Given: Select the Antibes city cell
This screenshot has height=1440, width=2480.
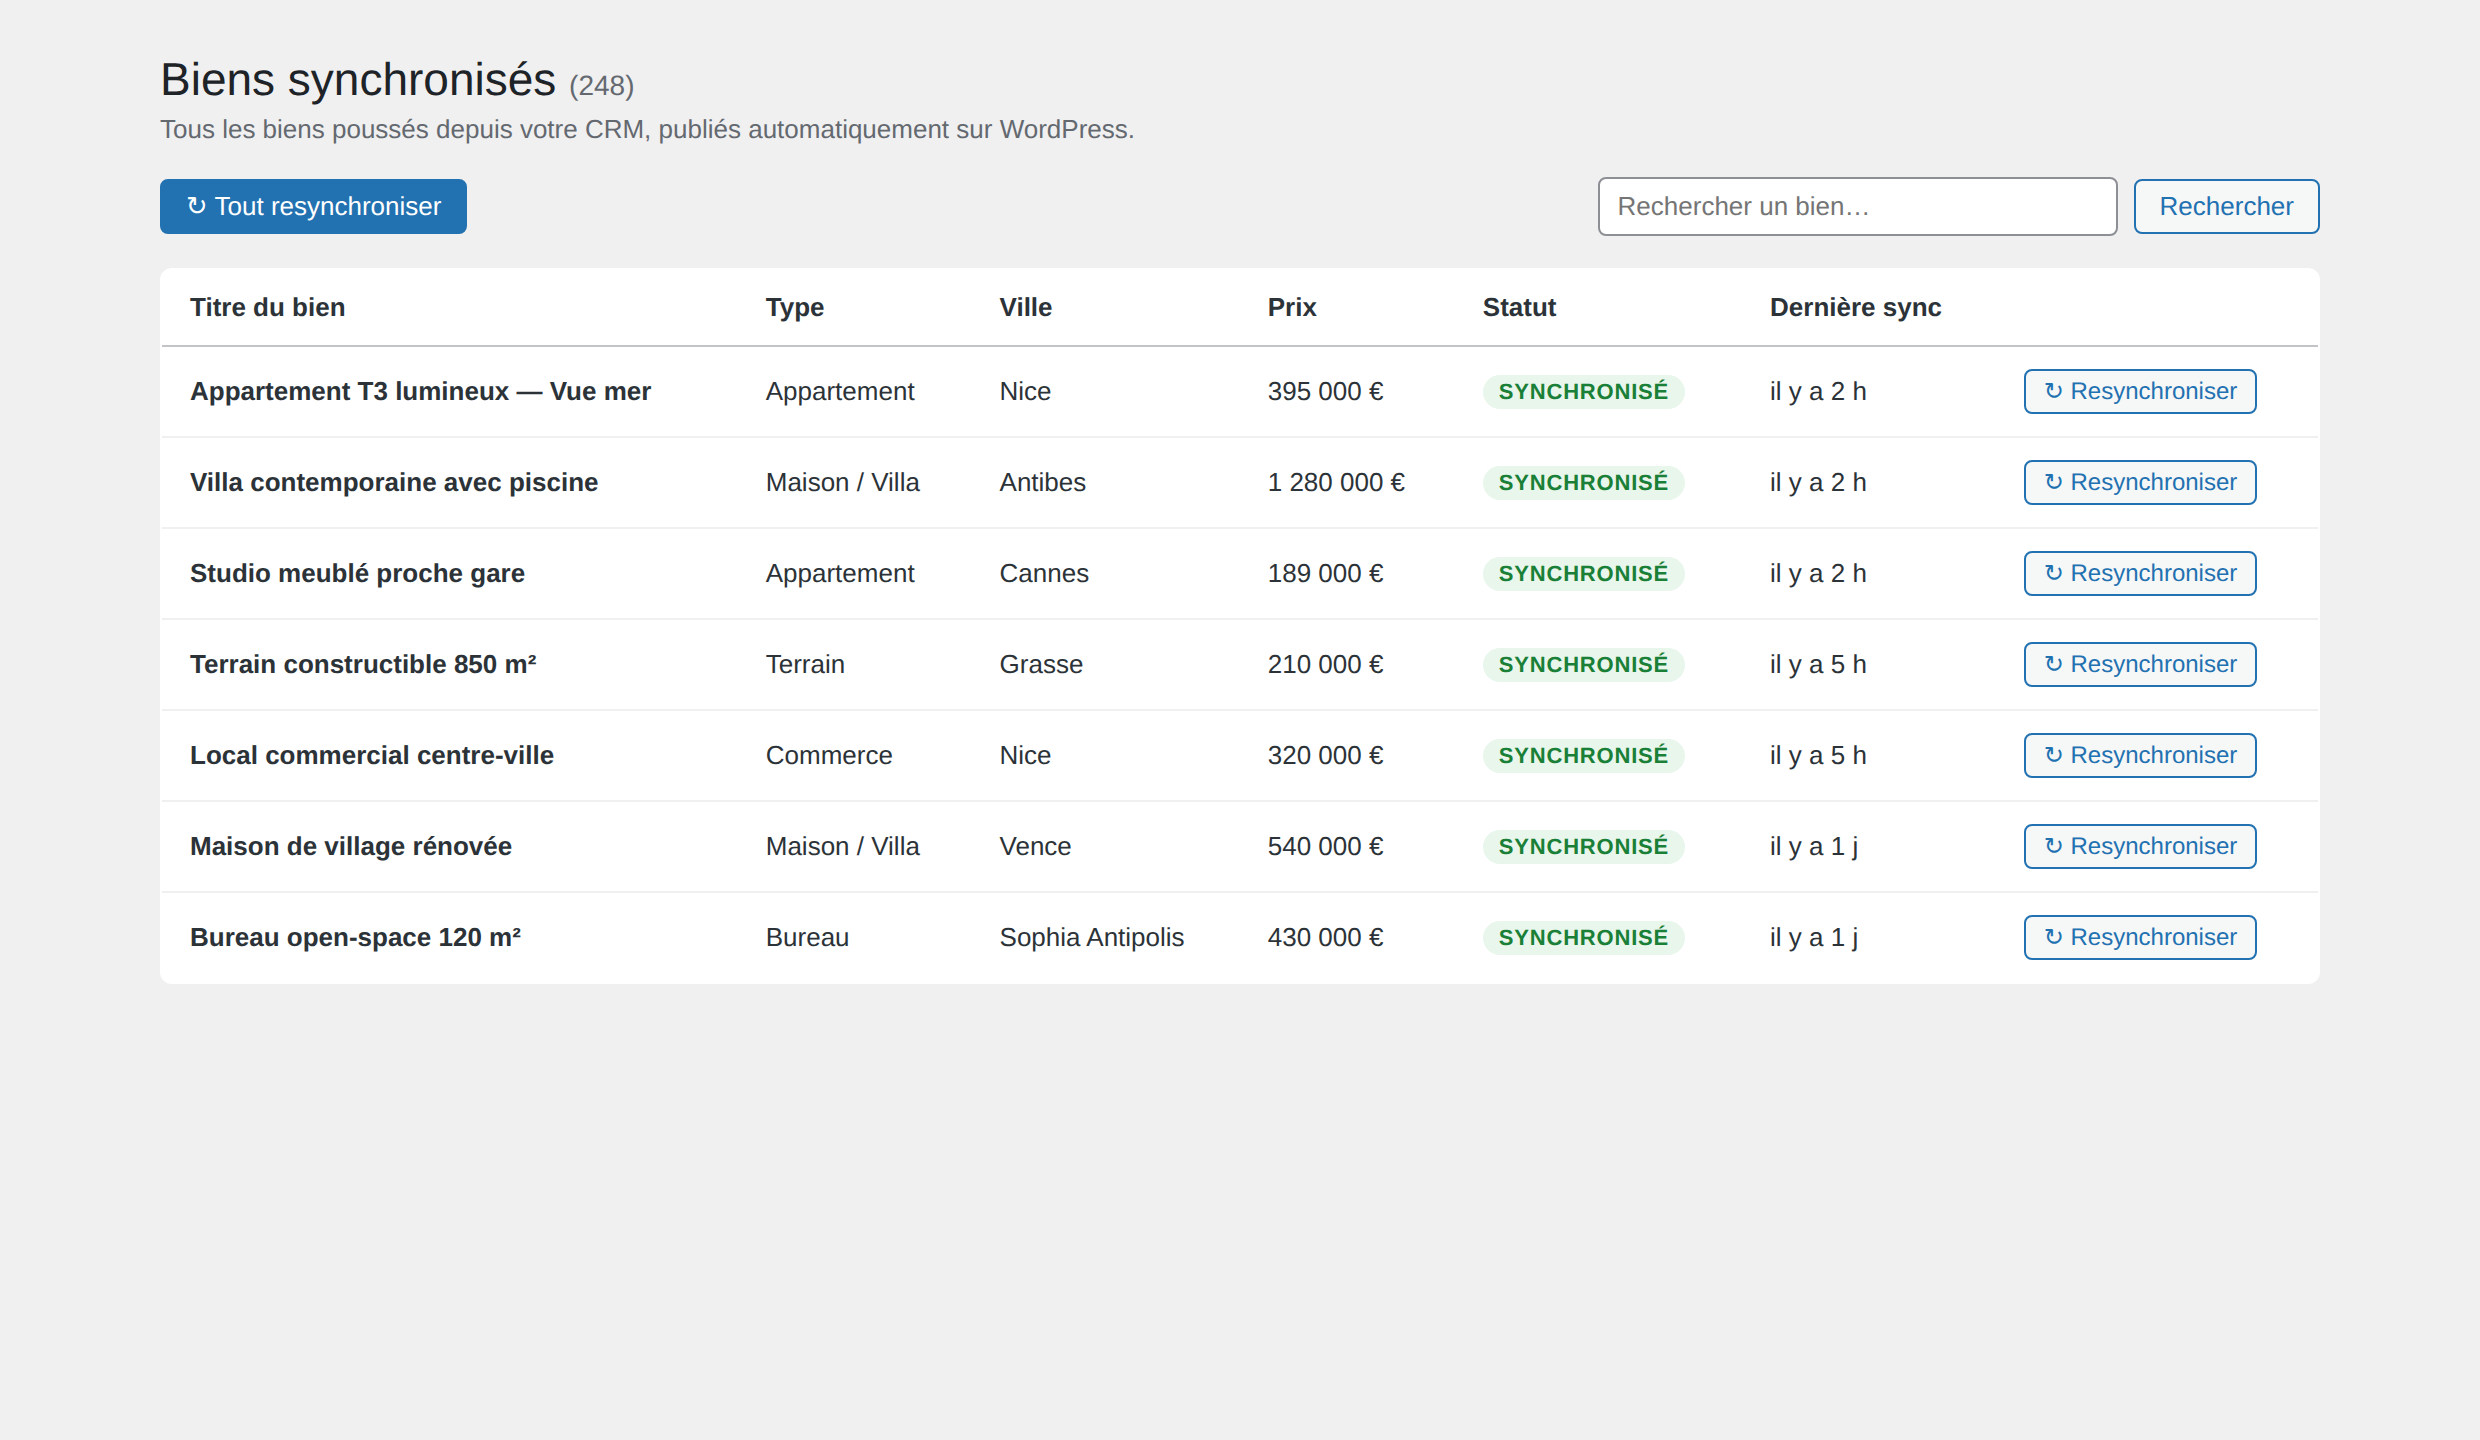Looking at the screenshot, I should point(1042,482).
